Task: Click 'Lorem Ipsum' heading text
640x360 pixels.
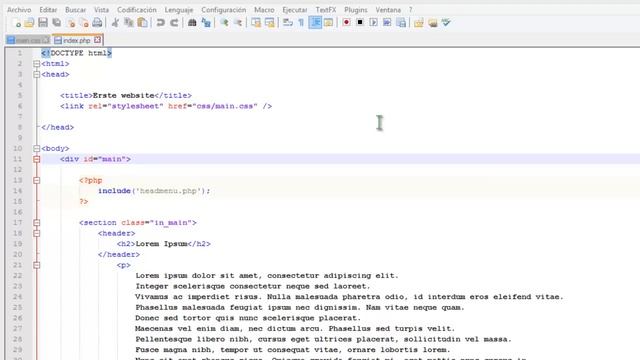Action: coord(161,244)
